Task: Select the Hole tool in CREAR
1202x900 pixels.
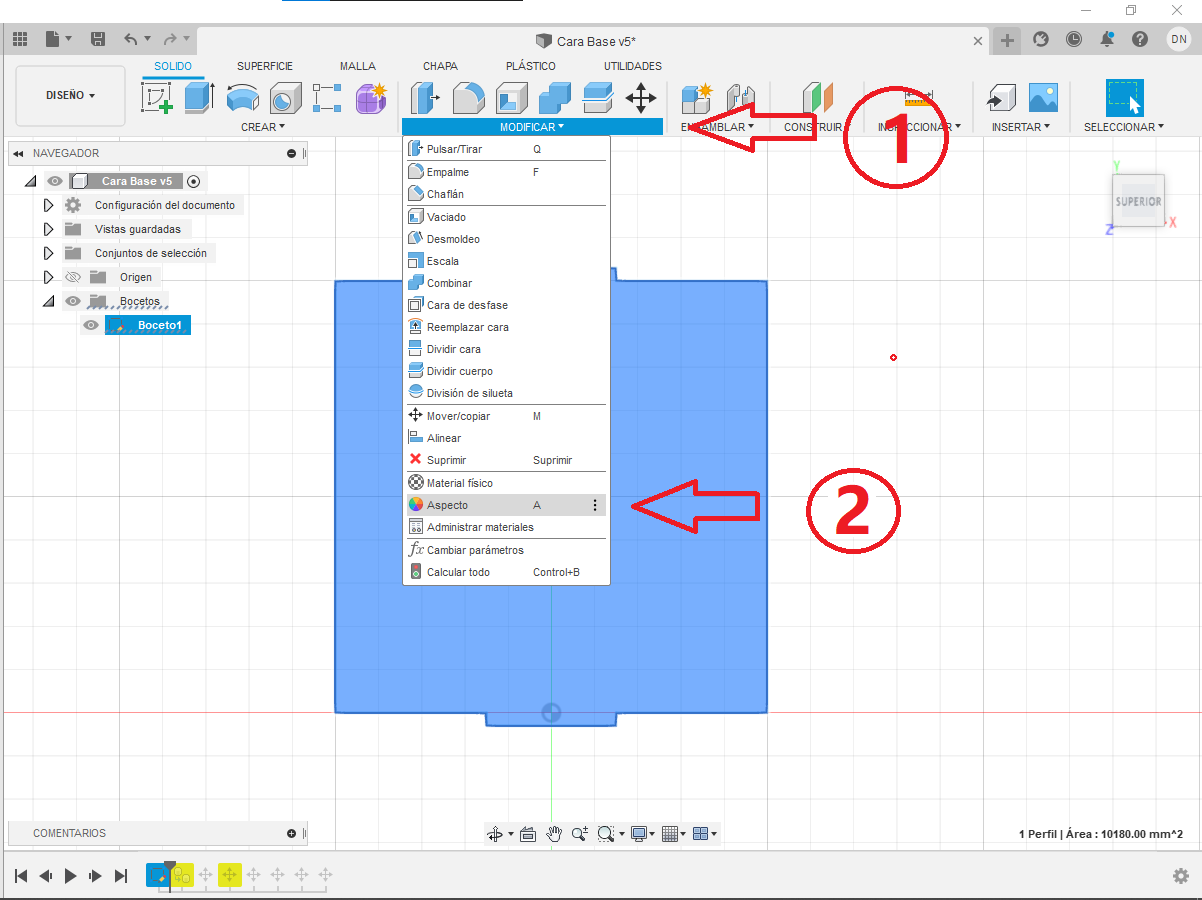Action: pyautogui.click(x=285, y=98)
